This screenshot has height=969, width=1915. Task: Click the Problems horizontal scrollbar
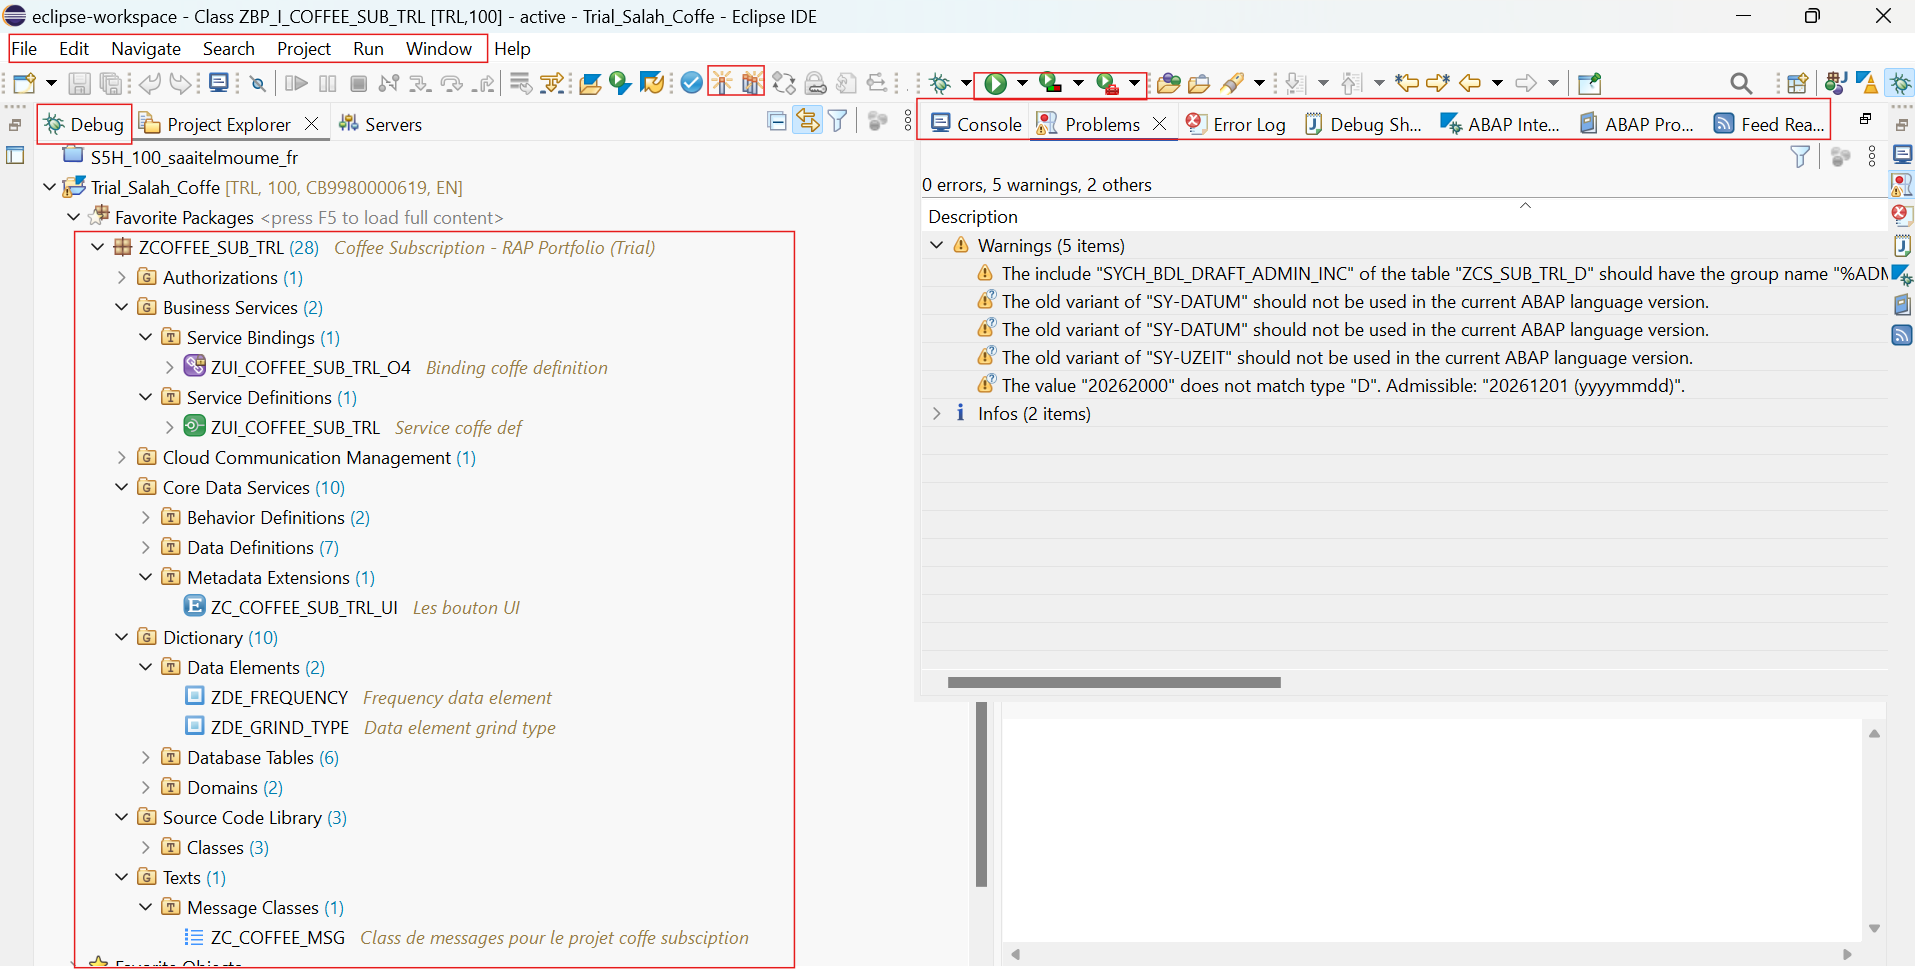coord(1114,683)
